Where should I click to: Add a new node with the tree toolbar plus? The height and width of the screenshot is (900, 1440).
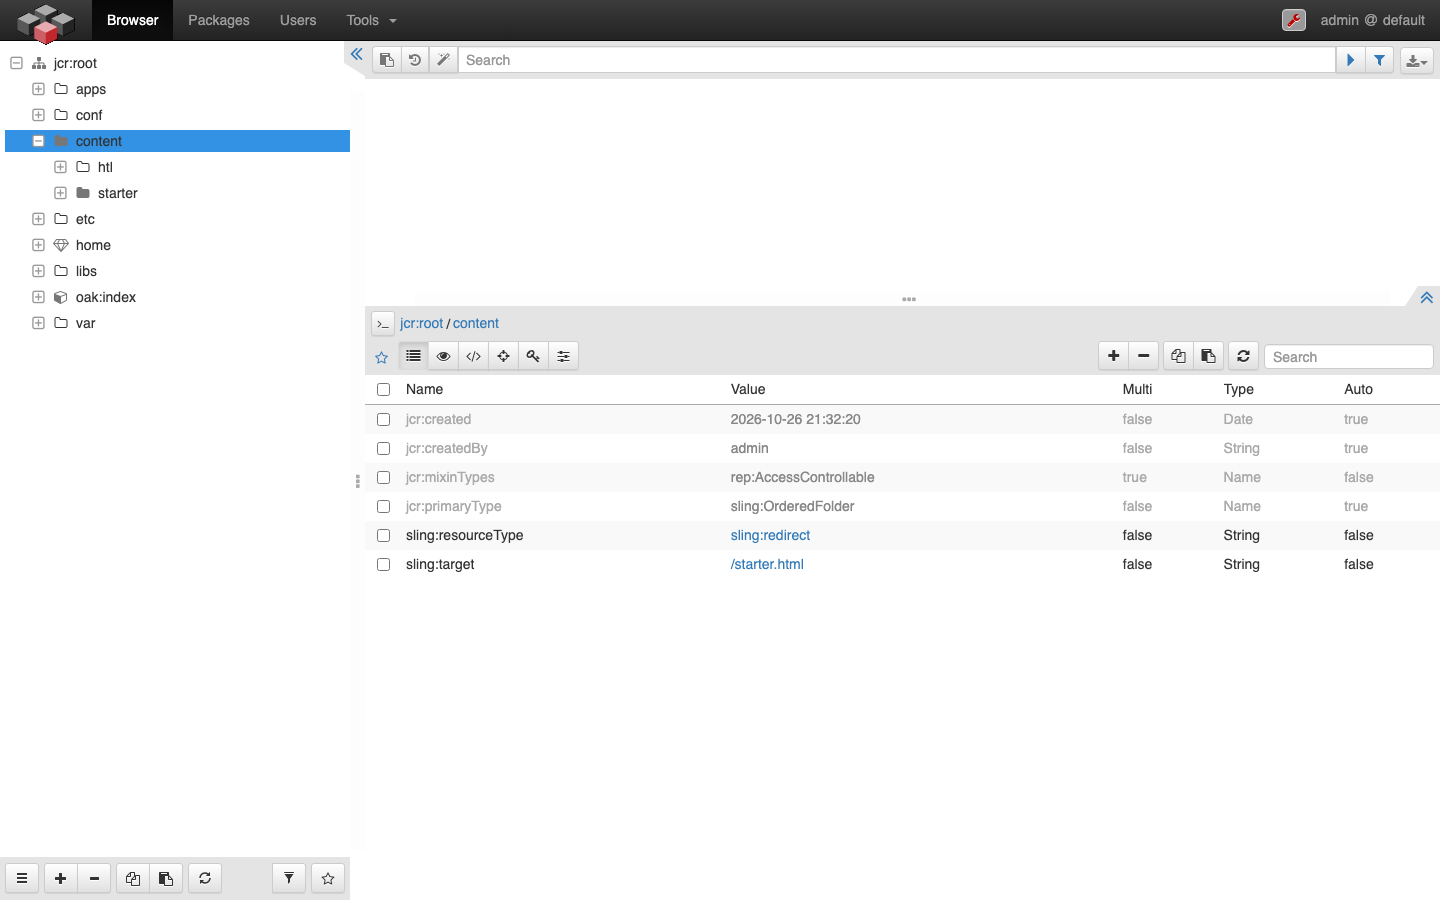61,878
